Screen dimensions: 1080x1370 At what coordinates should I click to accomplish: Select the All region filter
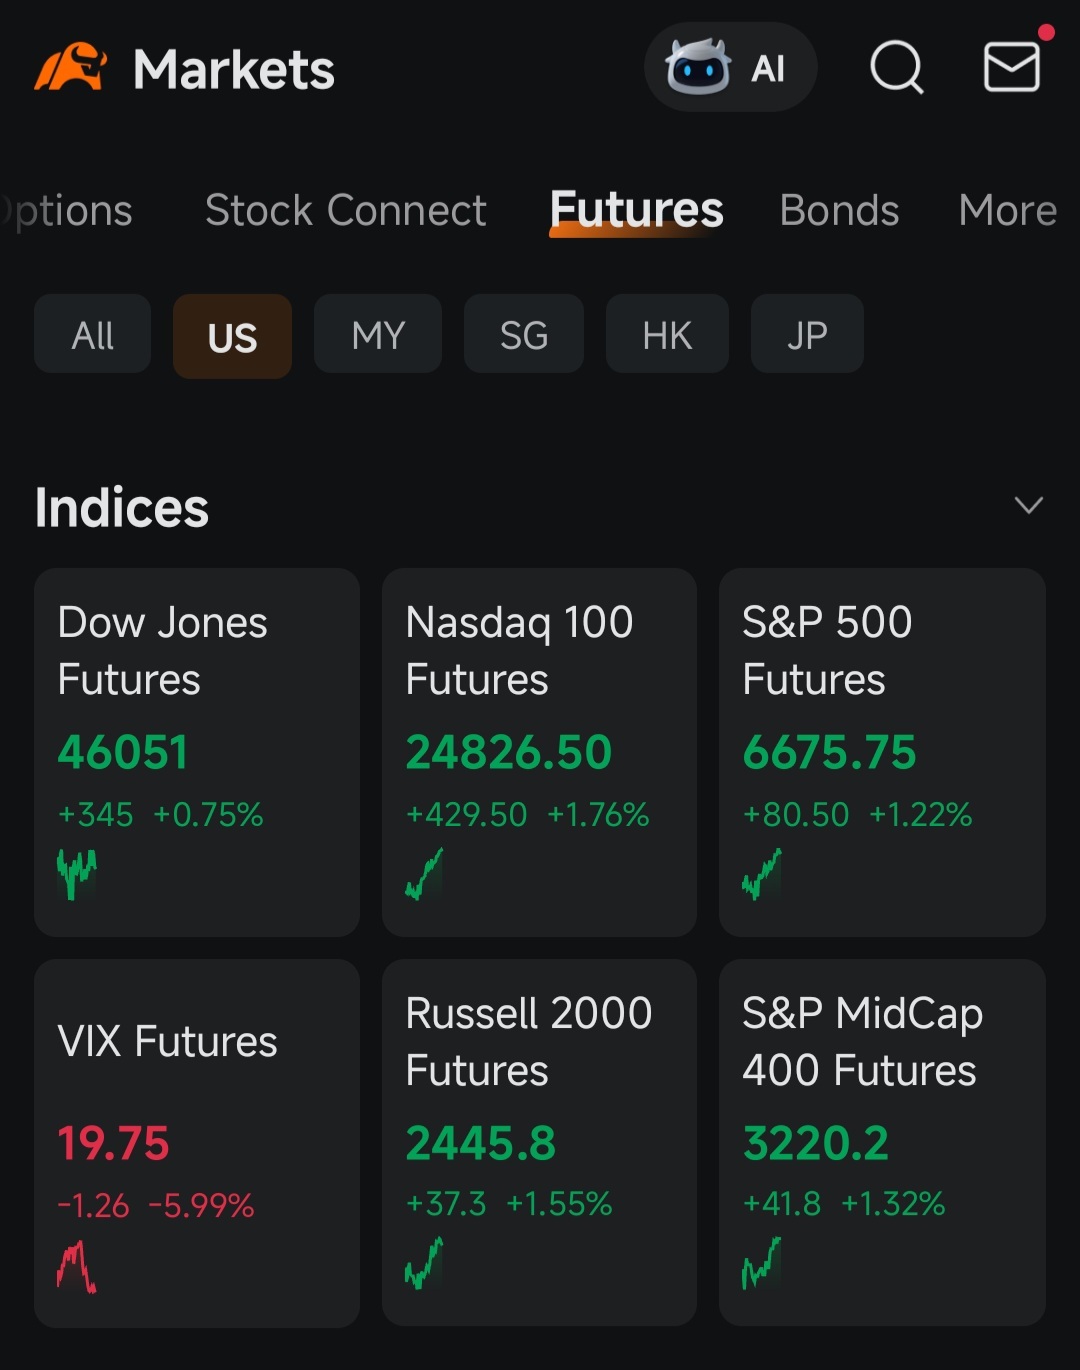click(93, 335)
